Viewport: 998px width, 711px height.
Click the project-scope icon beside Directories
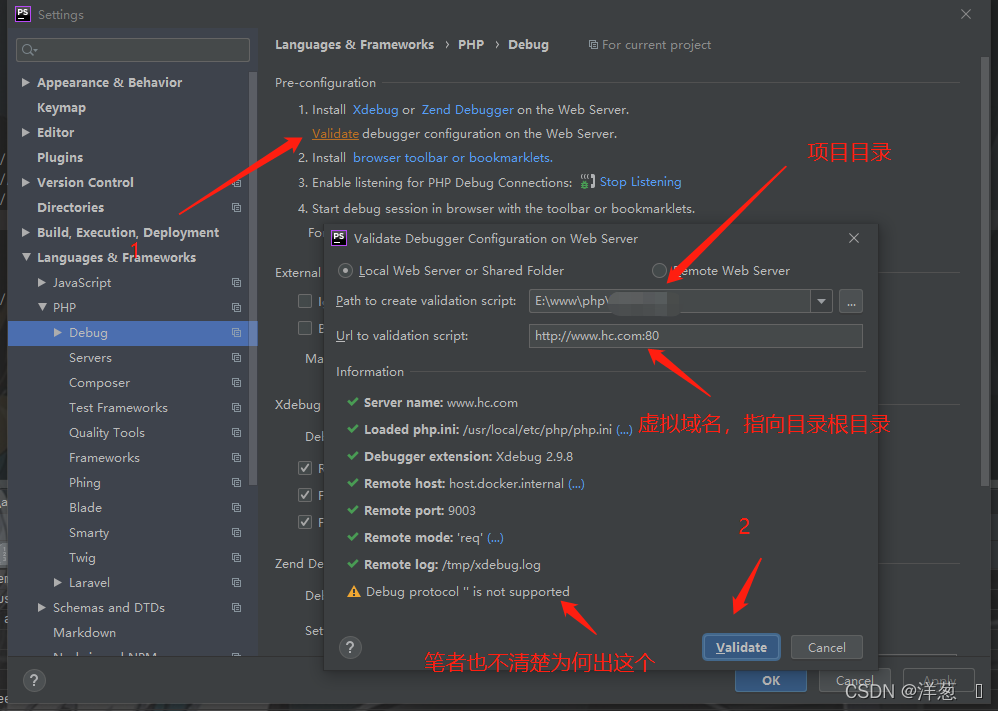click(237, 208)
